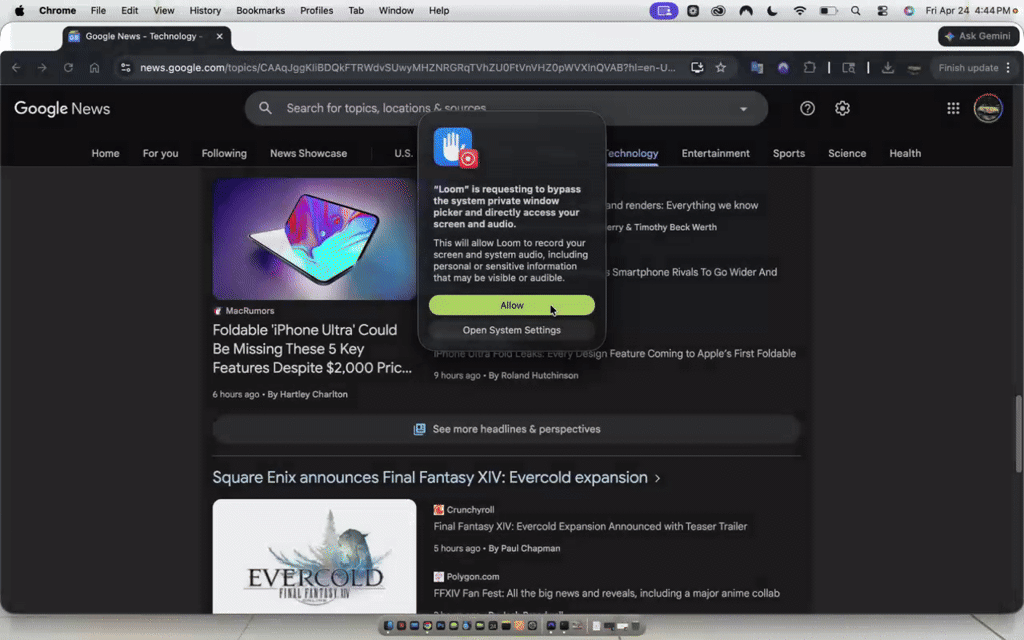Click the foldable iPhone article thumbnail
Image resolution: width=1024 pixels, height=640 pixels.
(314, 239)
